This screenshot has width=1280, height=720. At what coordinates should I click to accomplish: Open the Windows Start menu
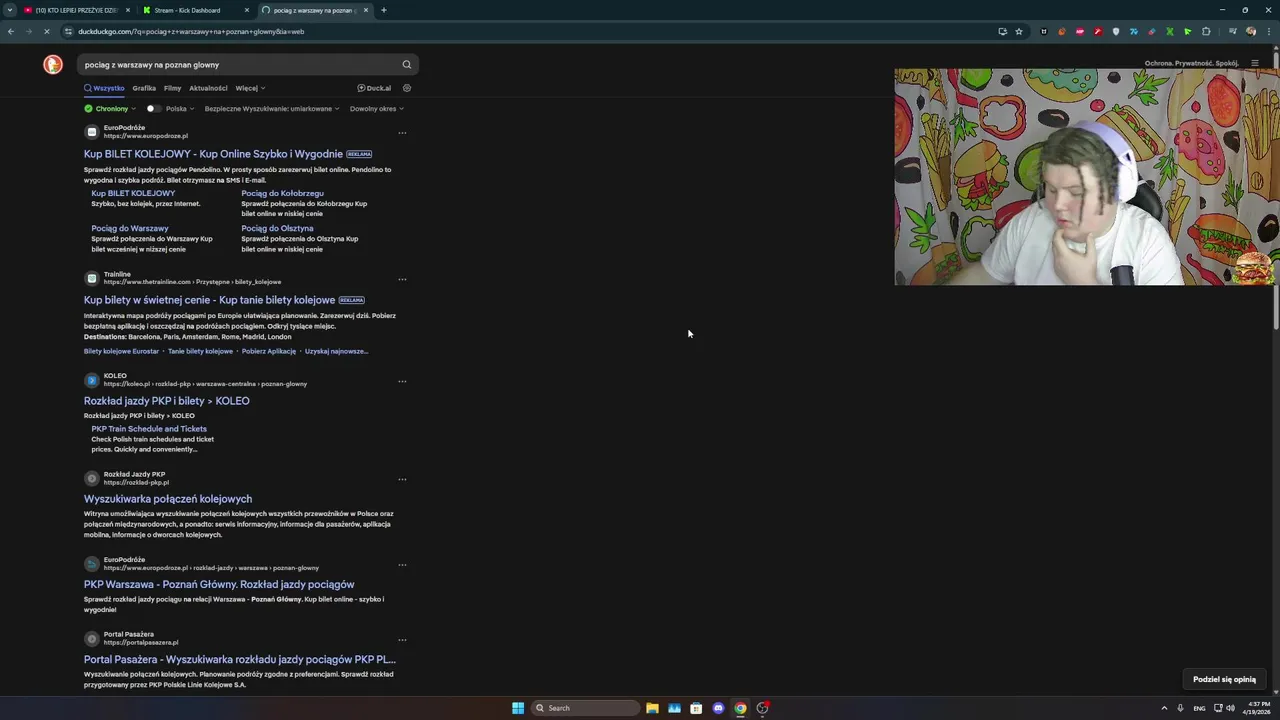(518, 708)
